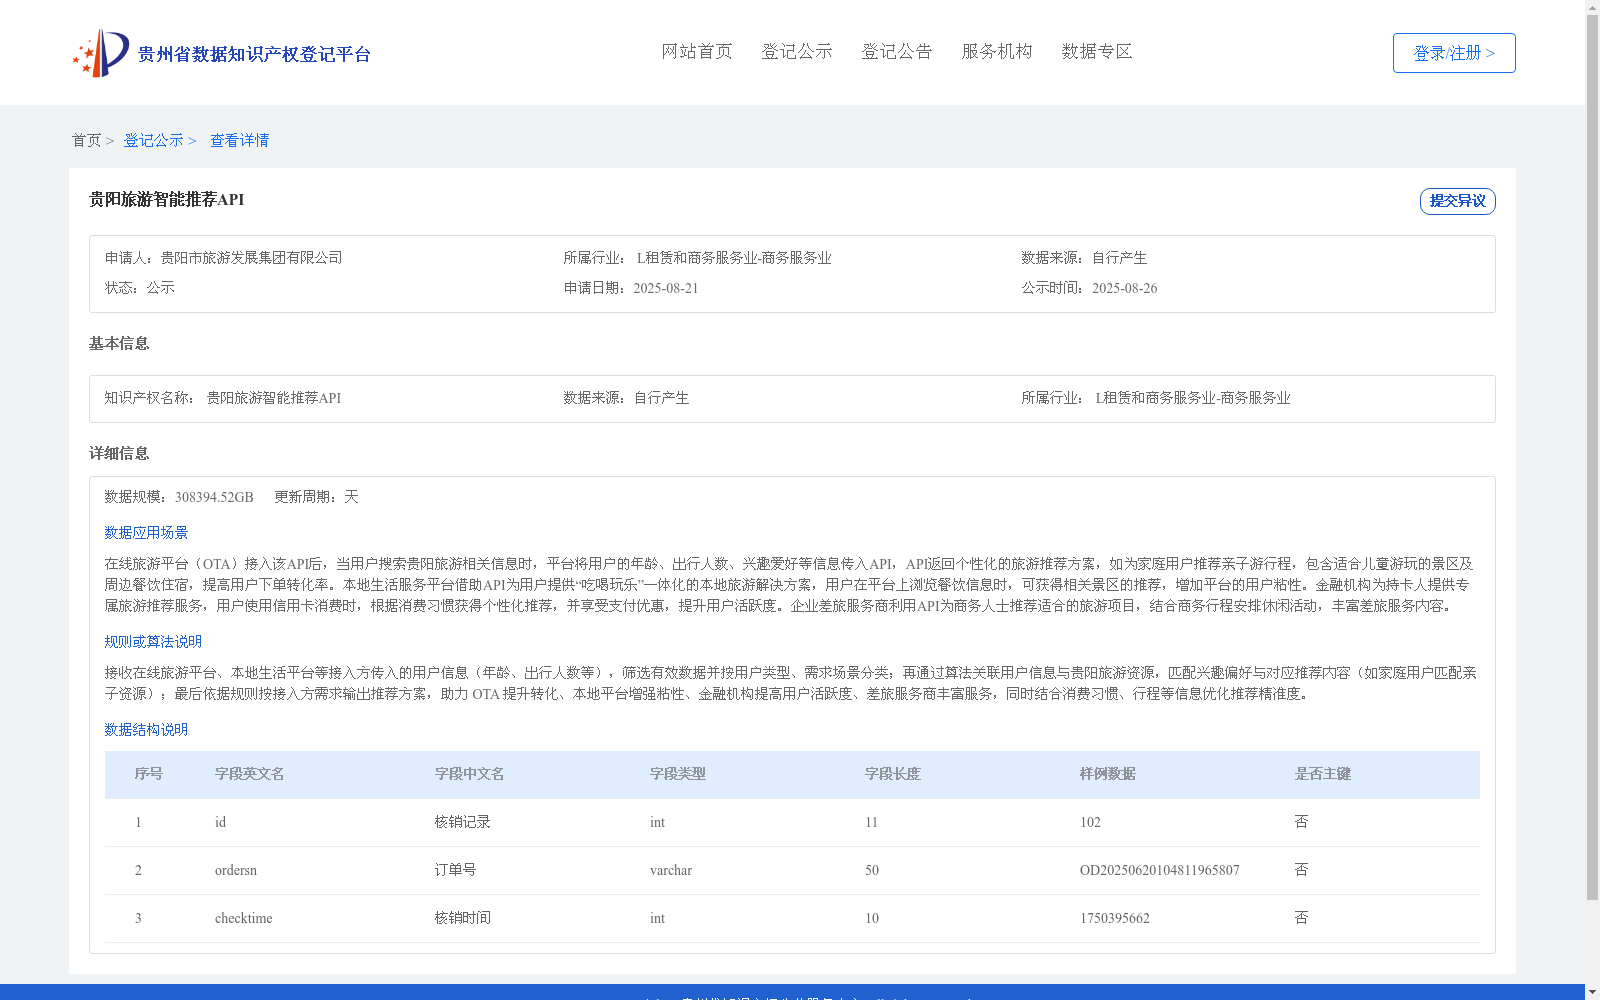Click the id field name cell
The width and height of the screenshot is (1600, 1000).
pyautogui.click(x=220, y=822)
